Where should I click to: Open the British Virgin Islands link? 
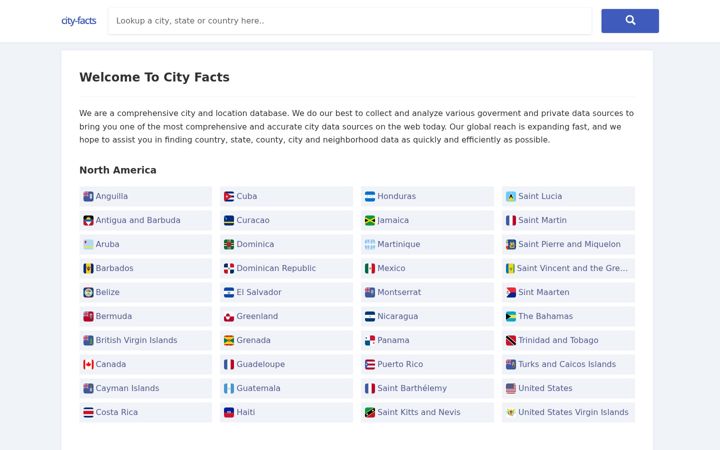[146, 340]
